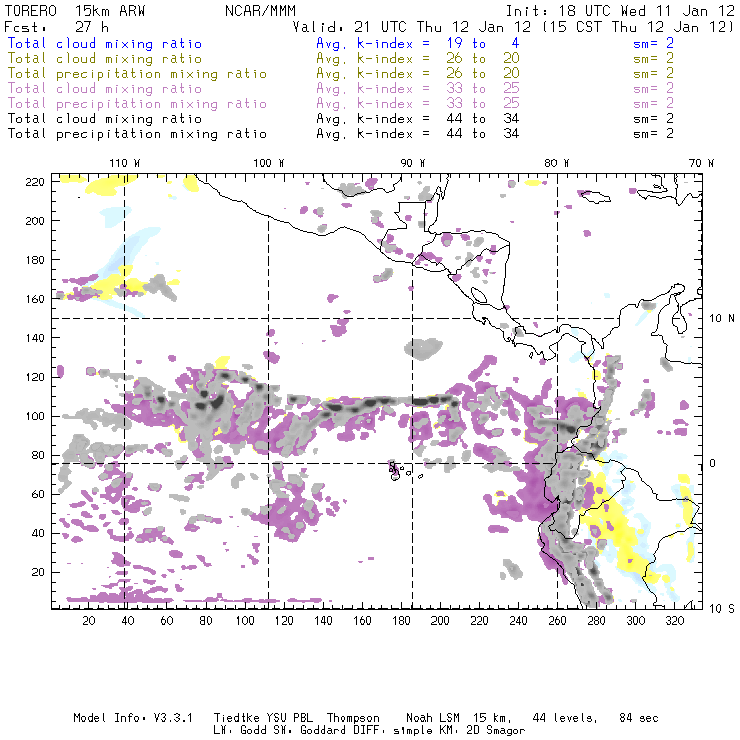Screen dimensions: 740x740
Task: Click the 'Fcst: 27 h' forecast hour label
Action: pyautogui.click(x=57, y=27)
